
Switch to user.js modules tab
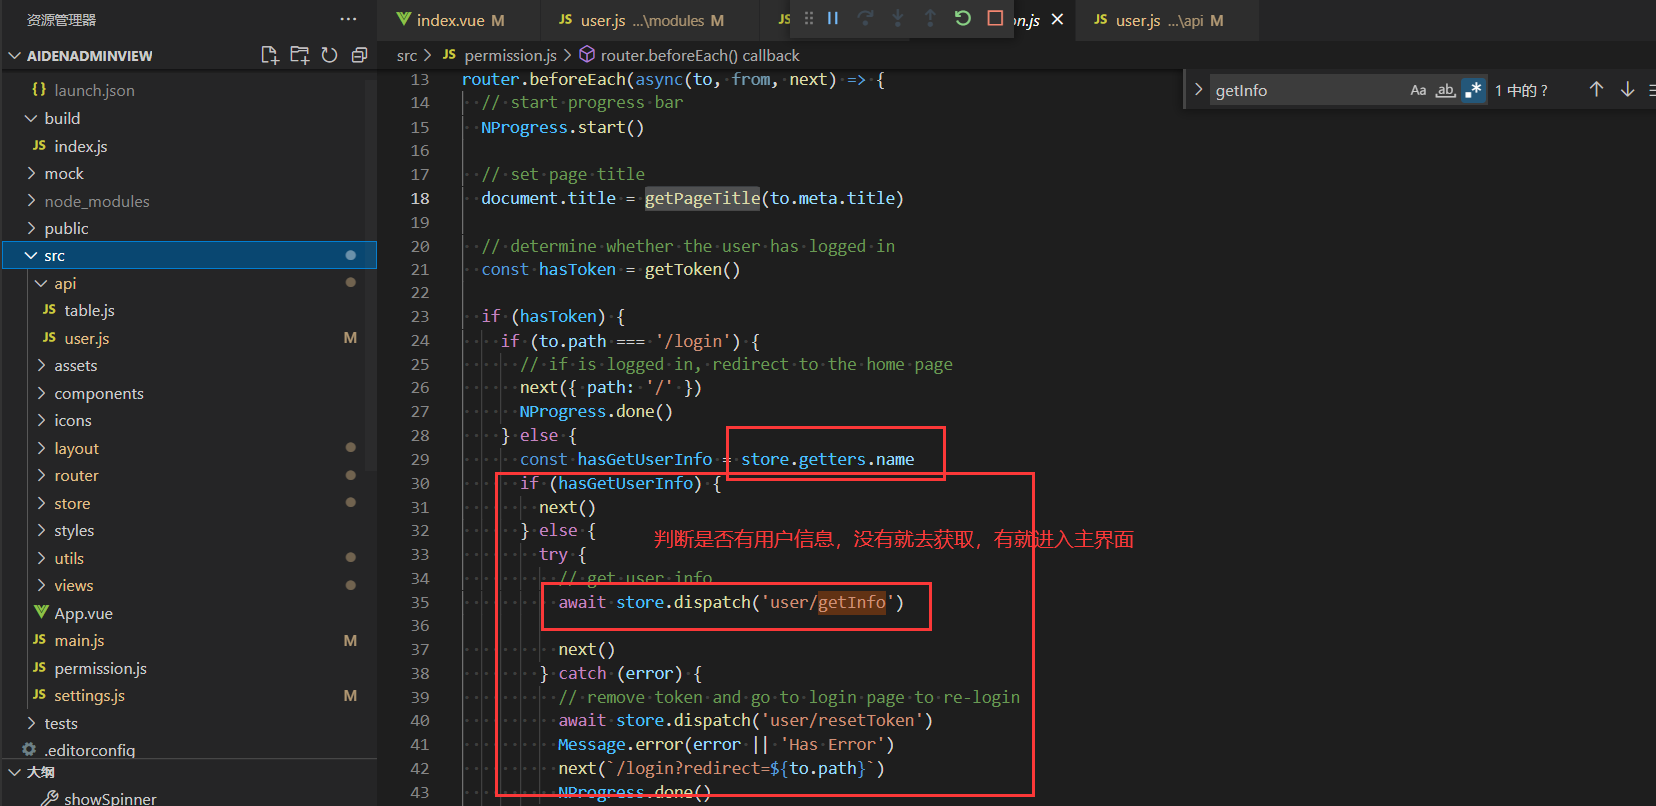click(641, 20)
